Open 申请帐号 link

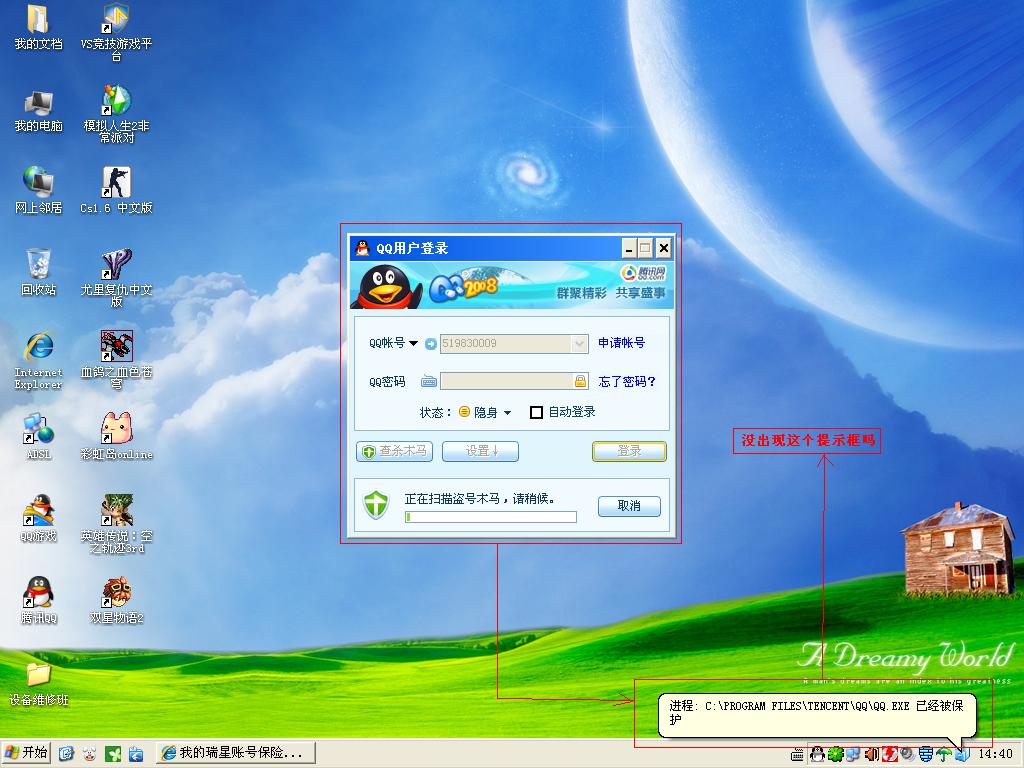click(x=621, y=343)
